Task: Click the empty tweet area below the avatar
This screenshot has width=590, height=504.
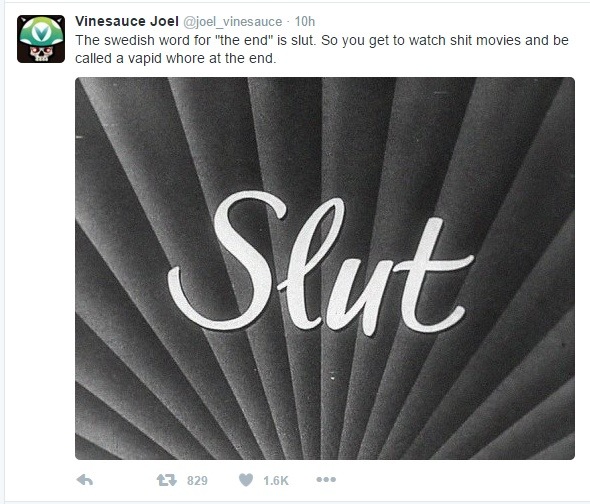Action: click(x=40, y=263)
